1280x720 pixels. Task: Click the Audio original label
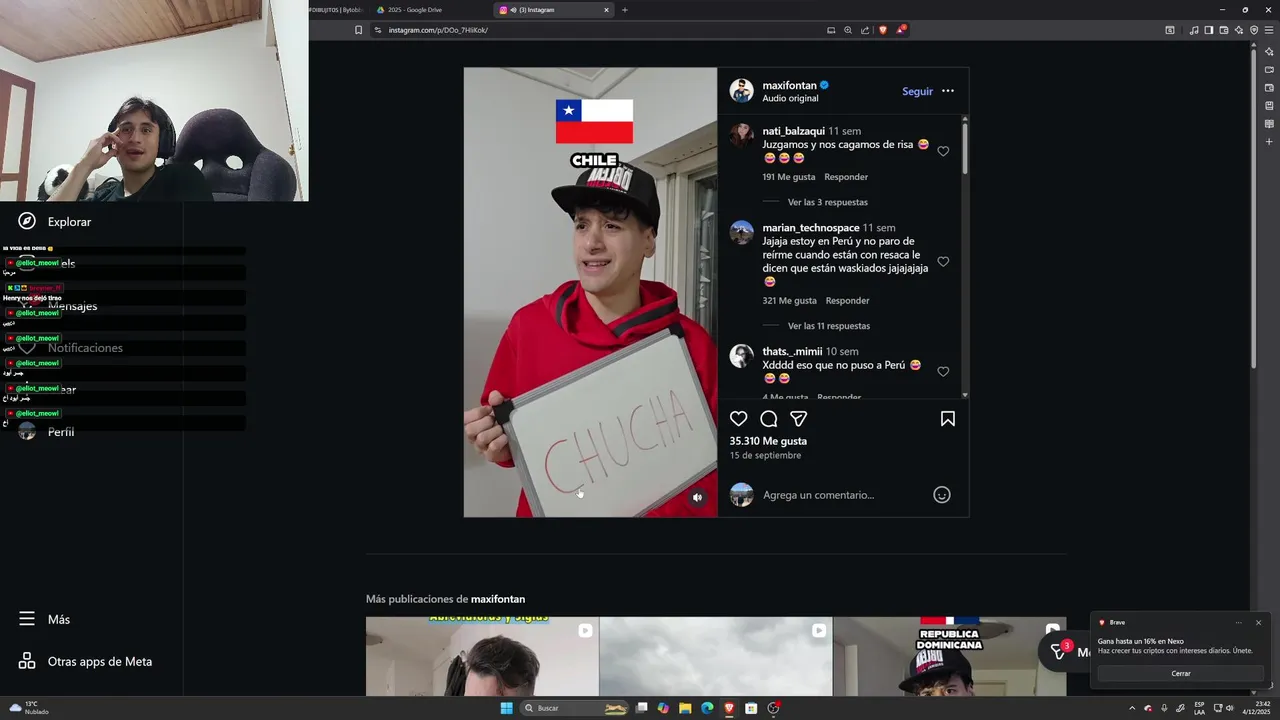click(x=790, y=98)
